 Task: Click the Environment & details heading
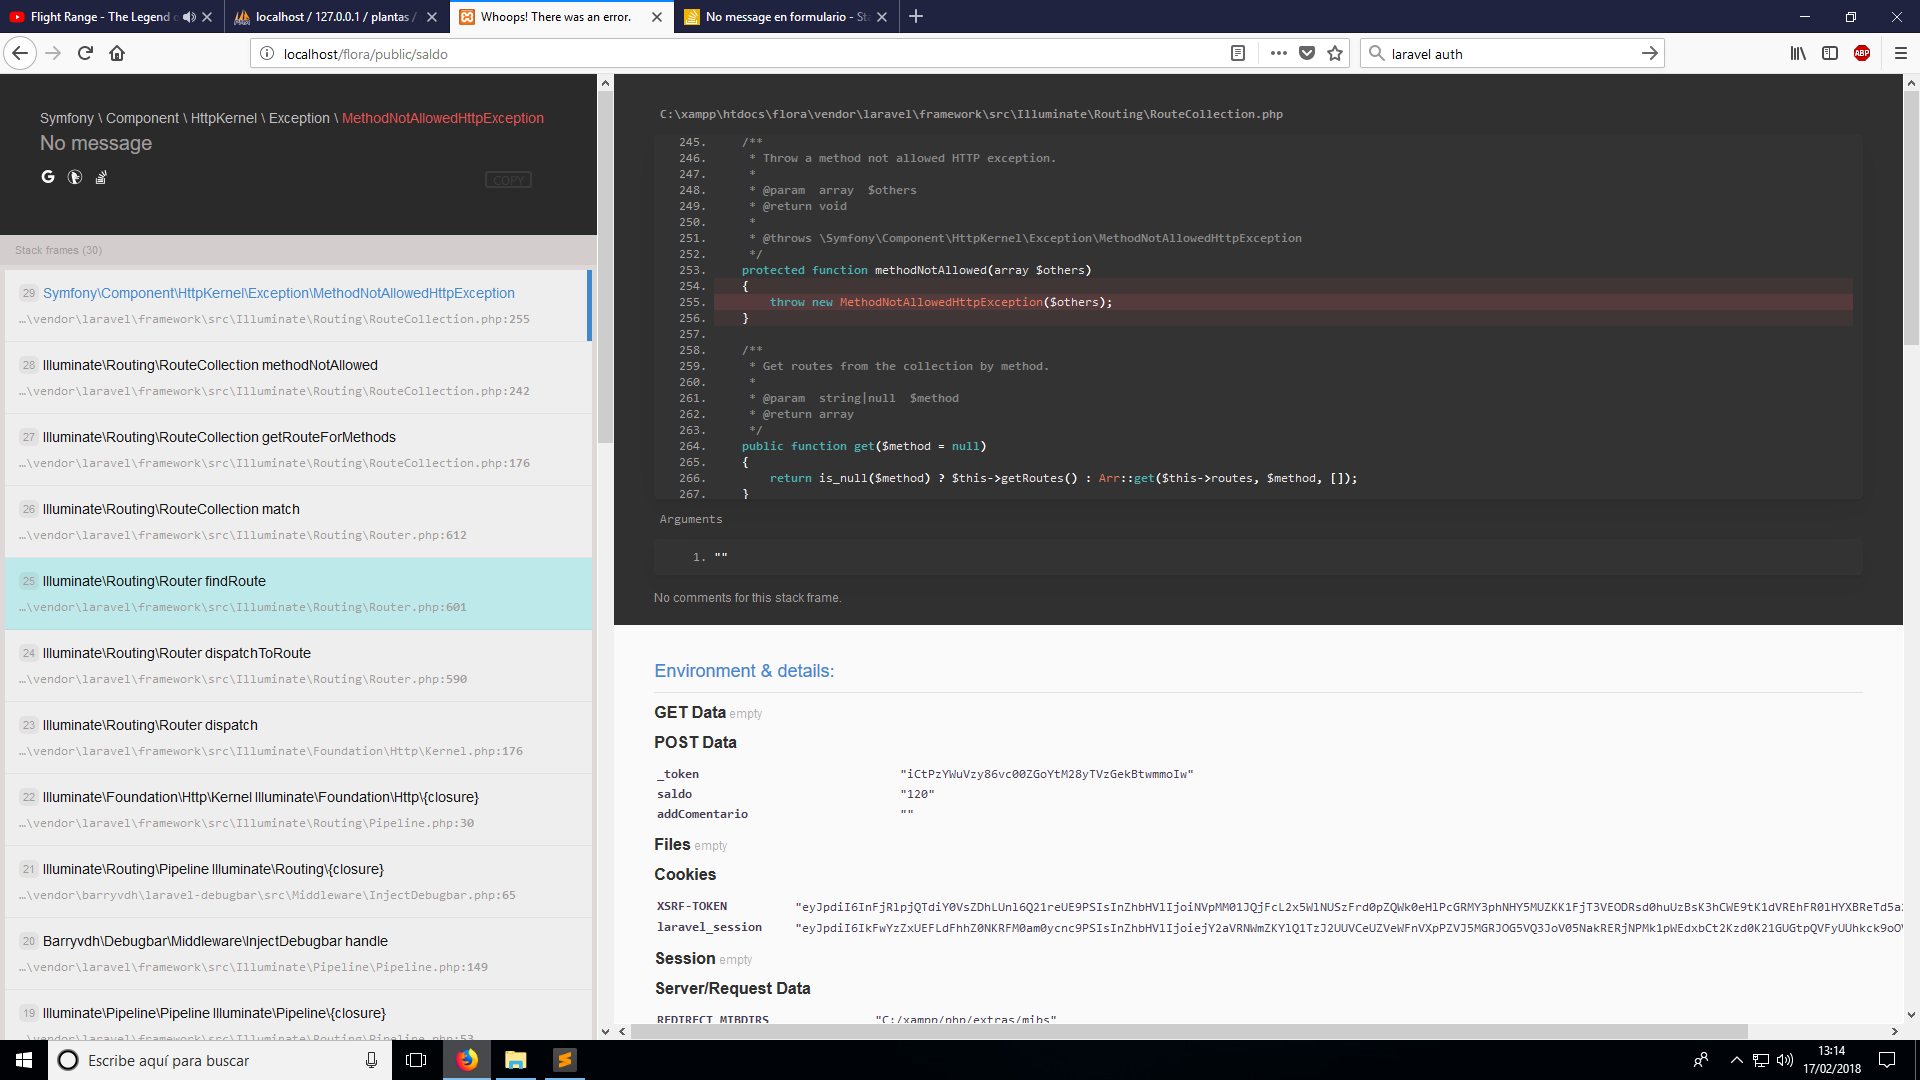(x=744, y=671)
